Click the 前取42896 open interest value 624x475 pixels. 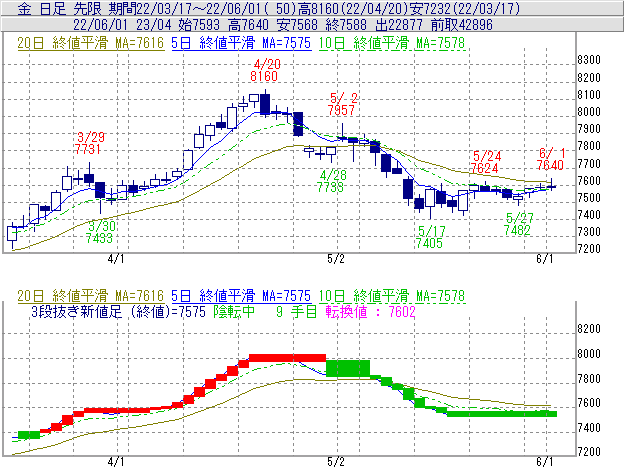(x=462, y=25)
